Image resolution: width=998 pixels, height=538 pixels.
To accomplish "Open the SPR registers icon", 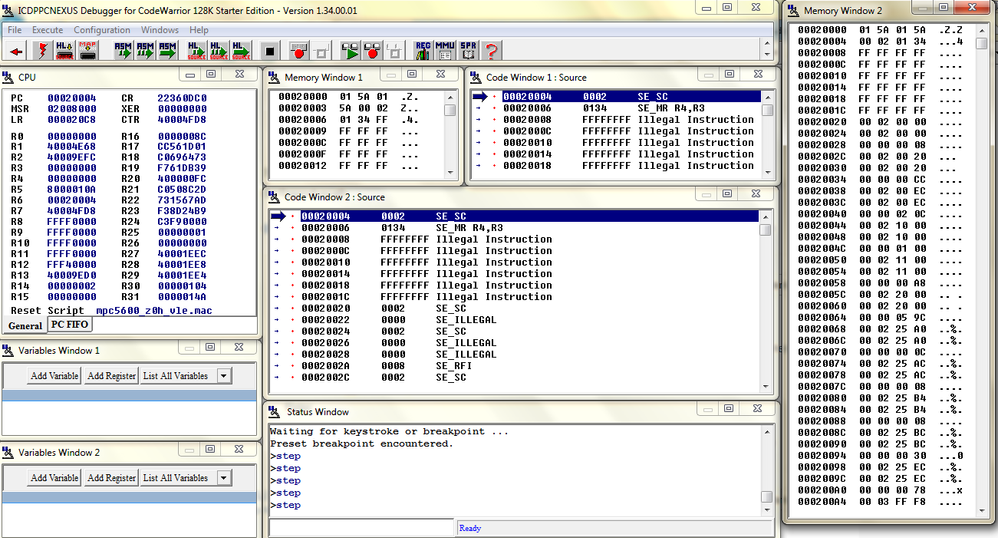I will pos(468,51).
